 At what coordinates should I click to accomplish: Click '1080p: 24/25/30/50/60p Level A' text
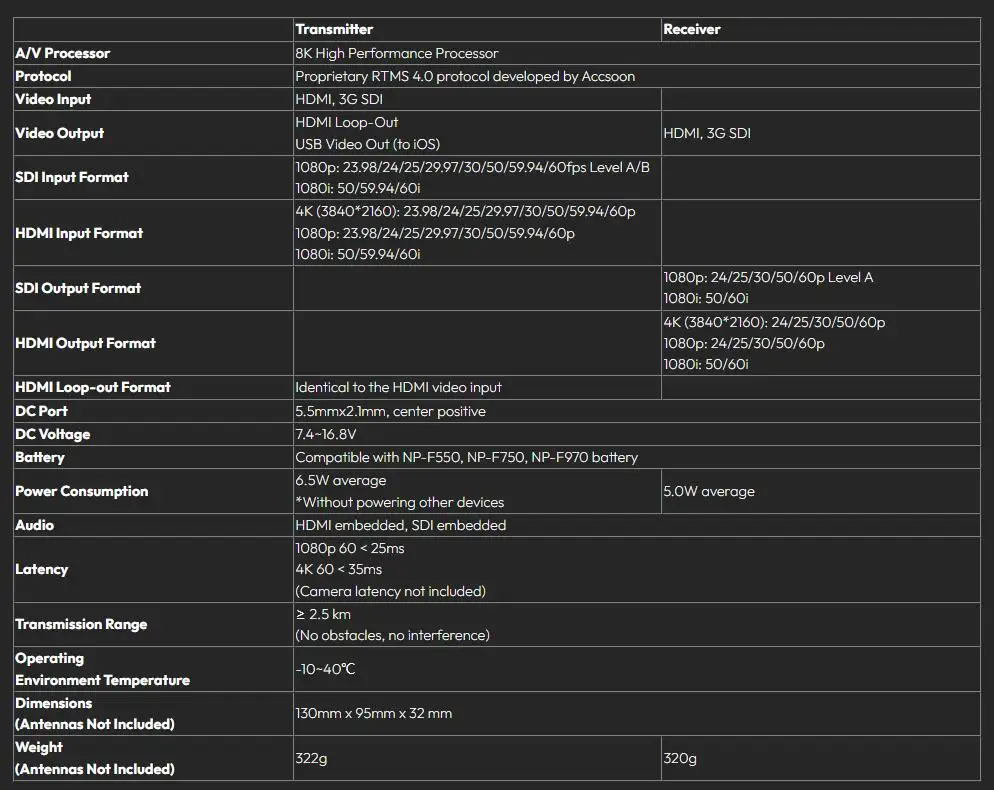(x=768, y=277)
